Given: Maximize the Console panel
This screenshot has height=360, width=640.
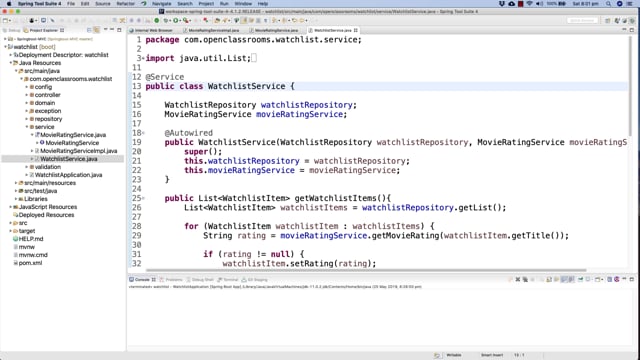Looking at the screenshot, I should pyautogui.click(x=632, y=279).
